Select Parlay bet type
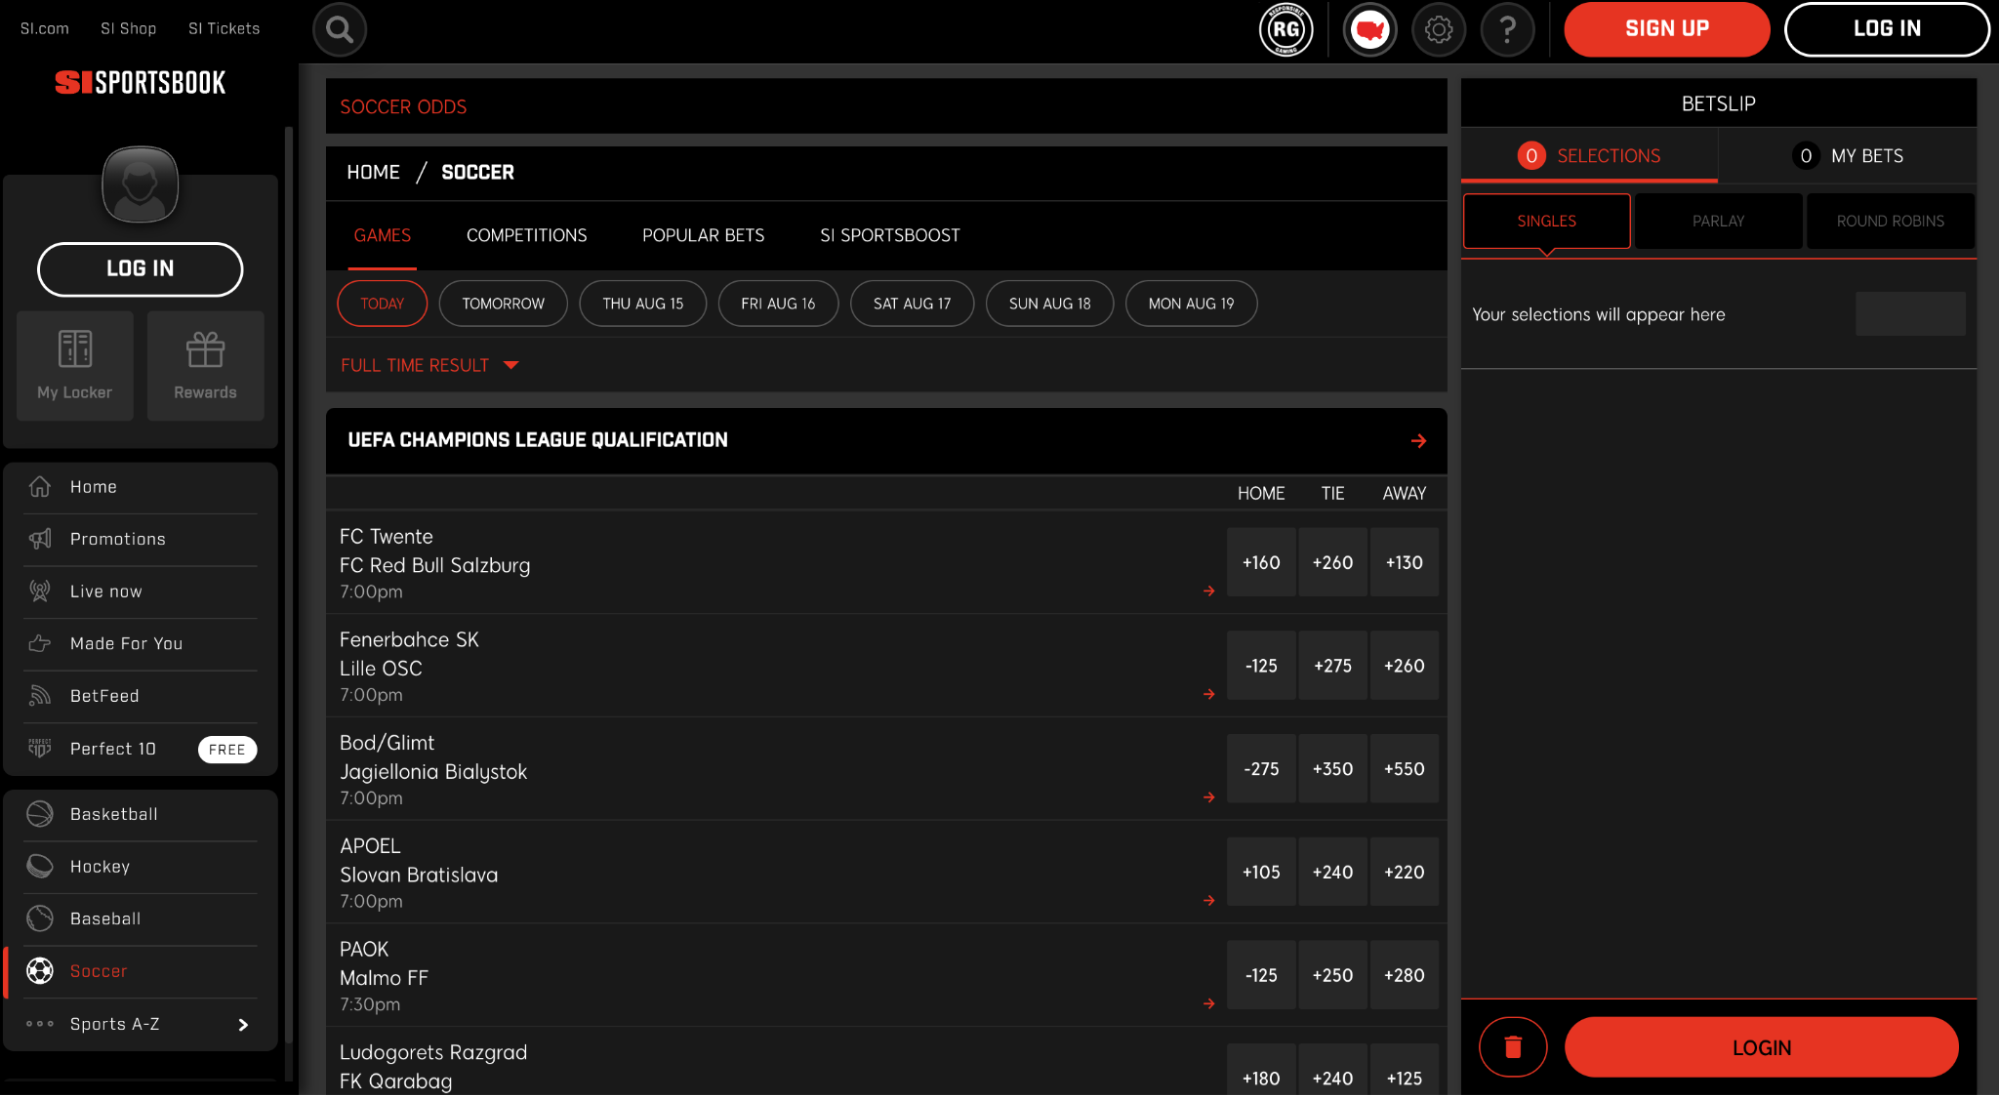Viewport: 1999px width, 1096px height. [1718, 221]
